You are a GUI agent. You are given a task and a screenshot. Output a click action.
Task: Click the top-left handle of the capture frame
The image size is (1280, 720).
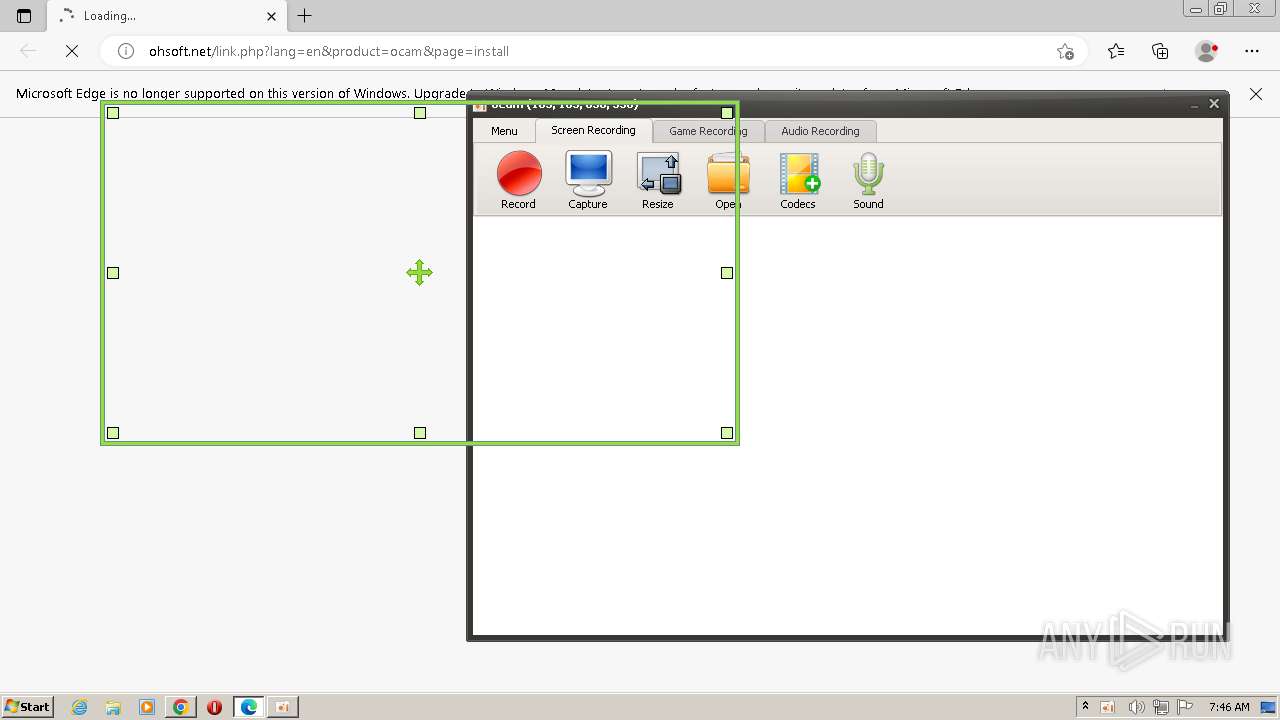pyautogui.click(x=113, y=113)
